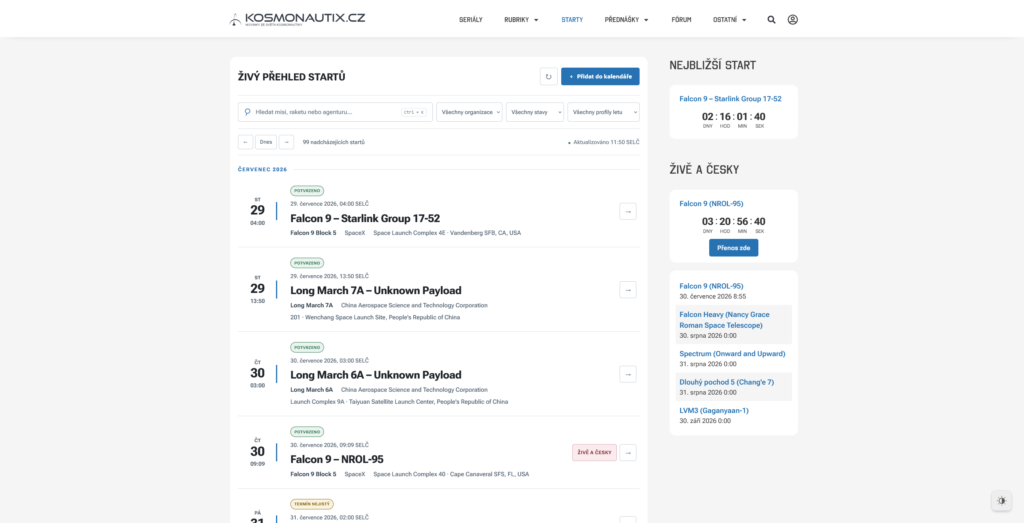Click the Přenos zde button
Viewport: 1024px width, 523px height.
[x=733, y=248]
